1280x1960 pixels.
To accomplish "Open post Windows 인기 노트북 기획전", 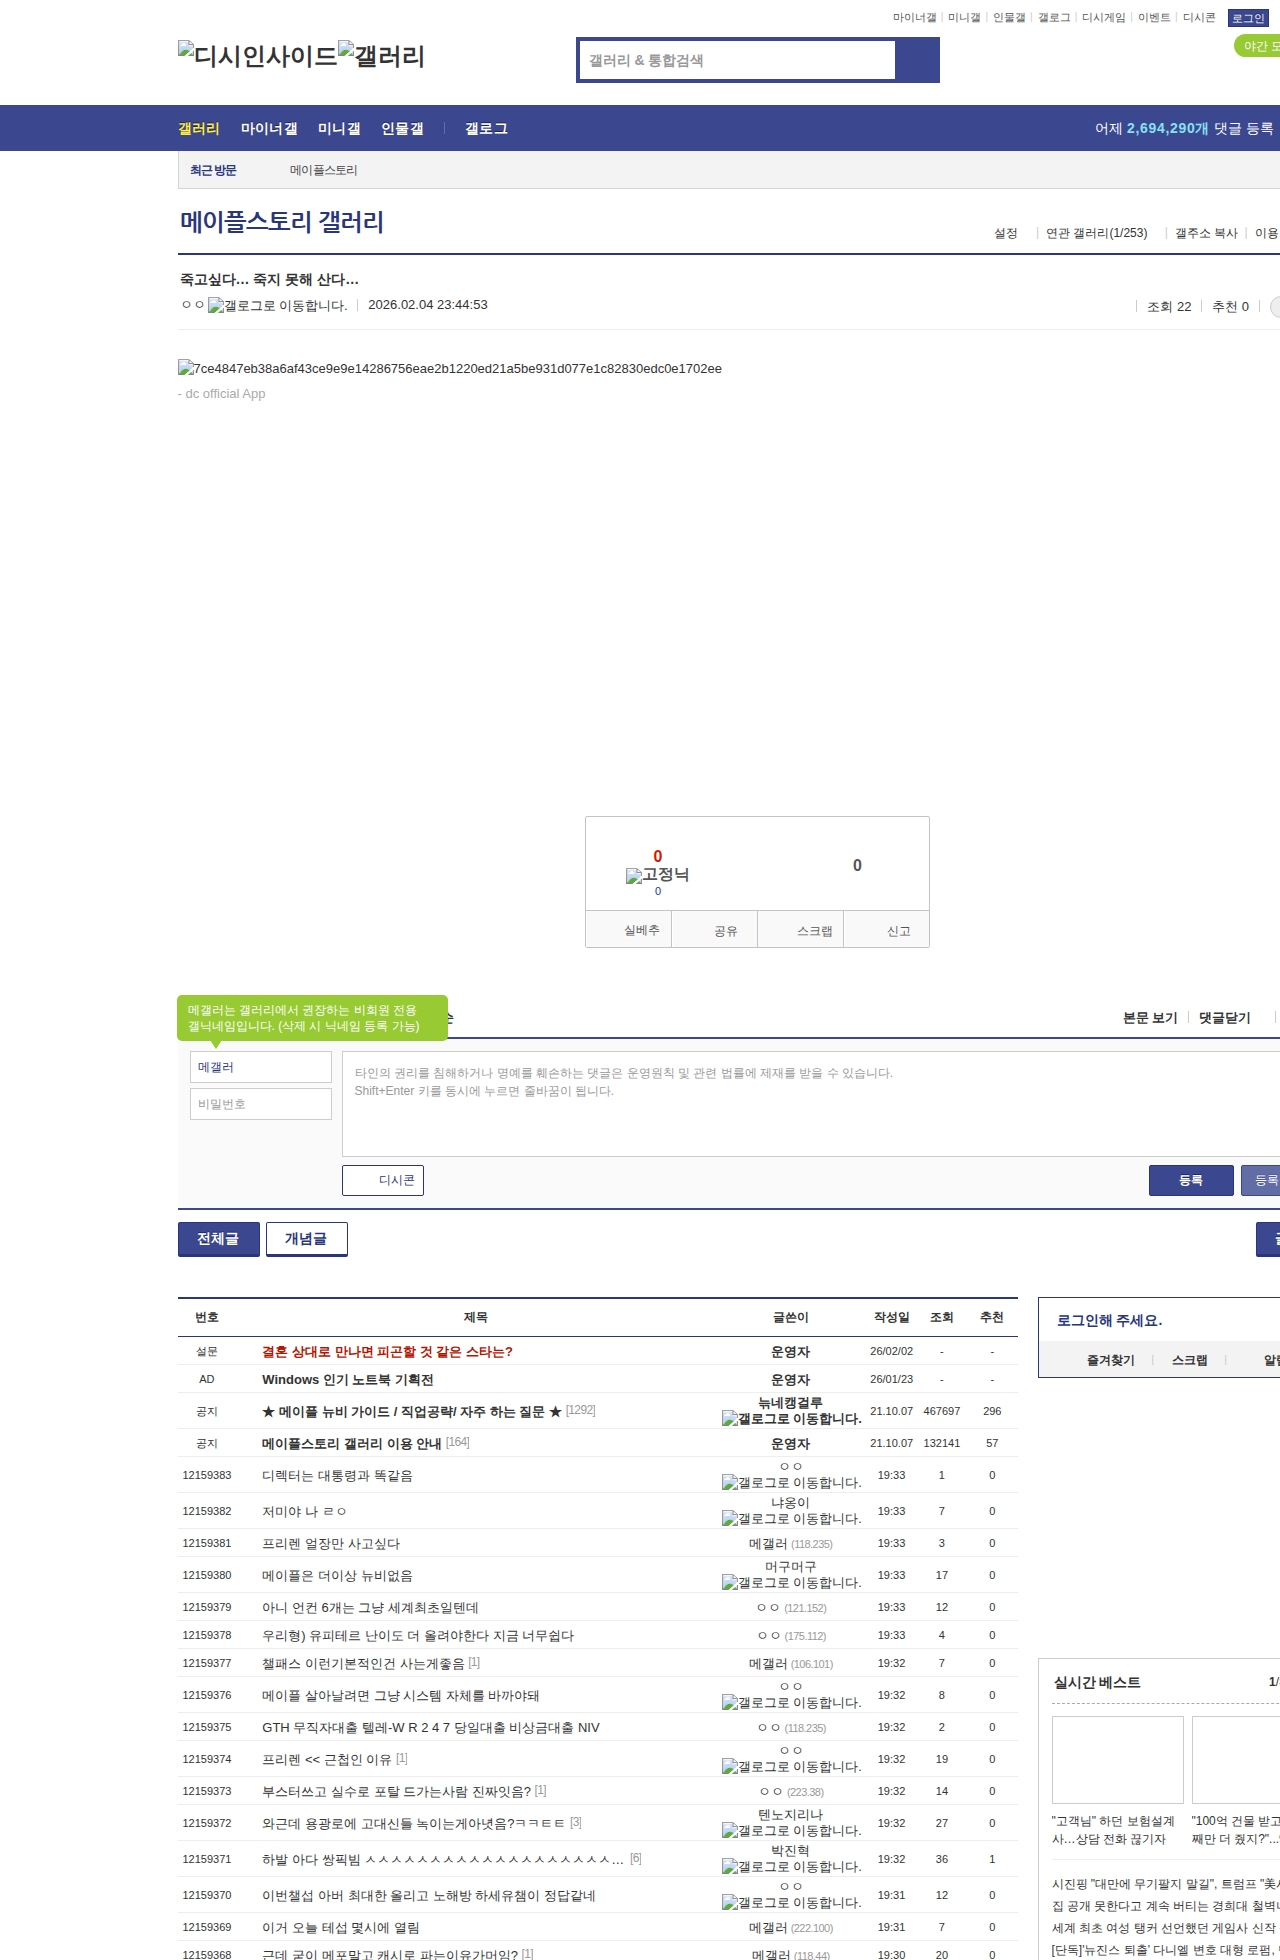I will click(348, 1380).
